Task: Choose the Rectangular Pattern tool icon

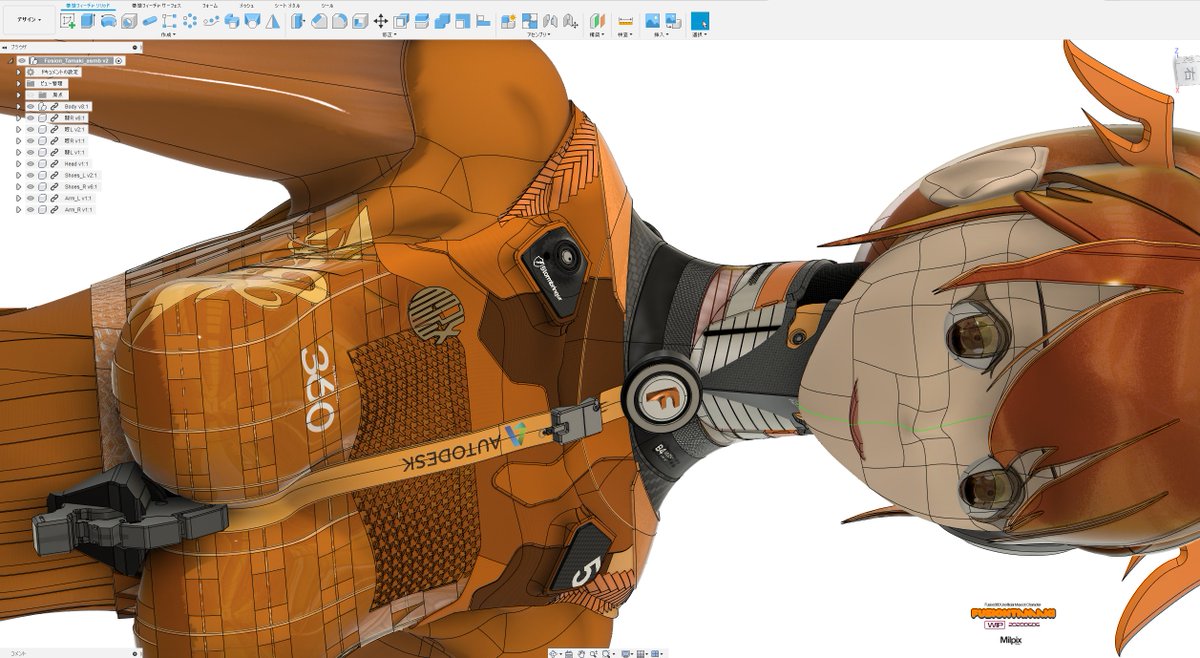Action: [169, 21]
